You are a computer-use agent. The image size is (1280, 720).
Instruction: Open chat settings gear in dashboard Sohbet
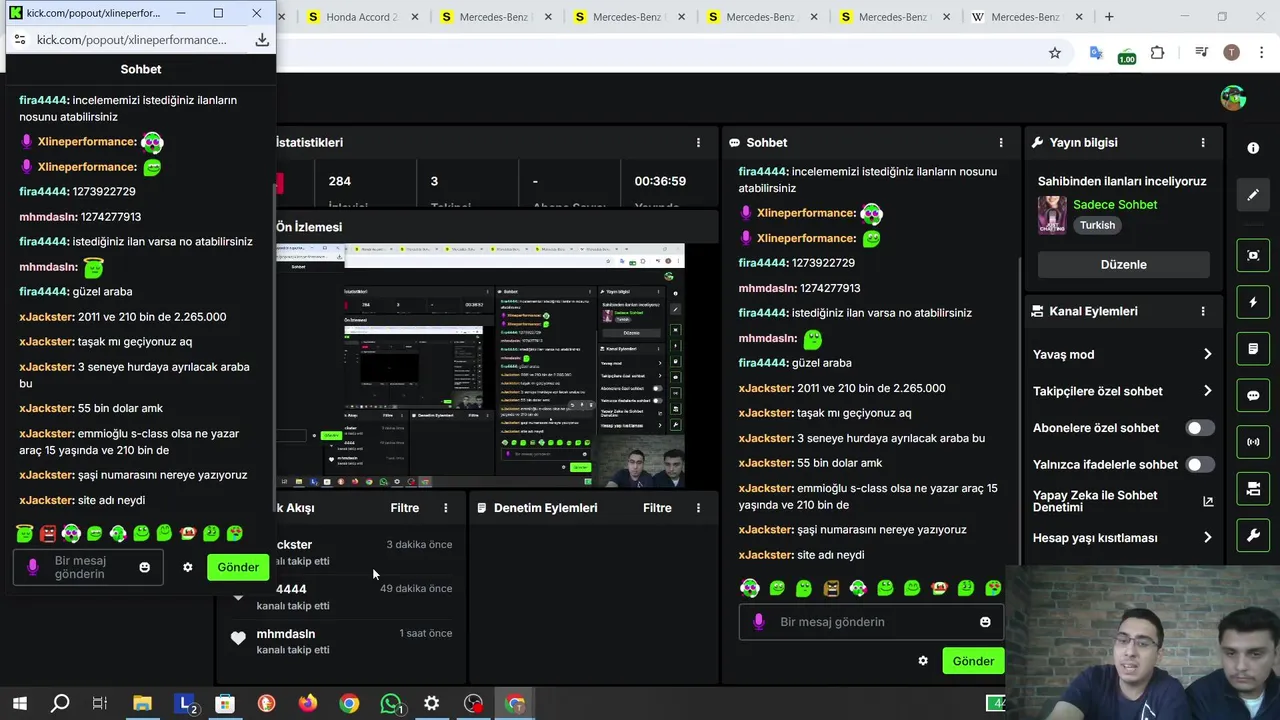pos(923,661)
